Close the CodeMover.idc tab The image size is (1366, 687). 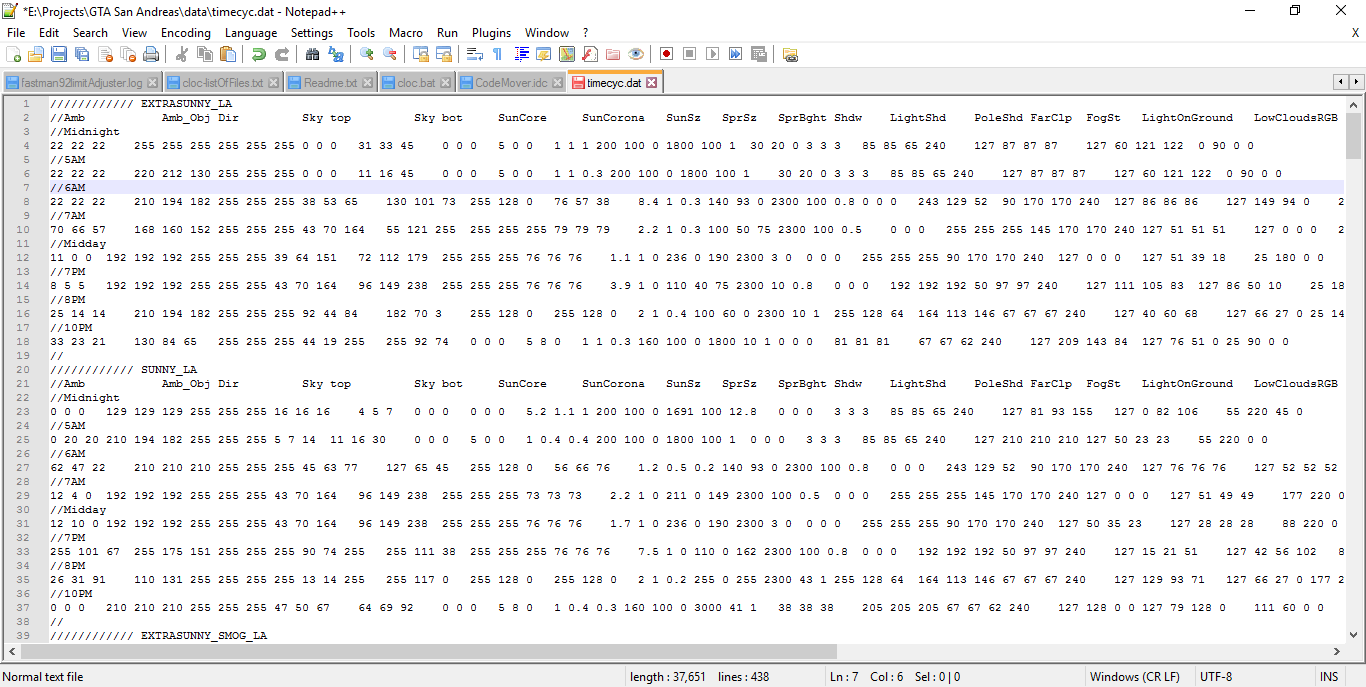(557, 82)
